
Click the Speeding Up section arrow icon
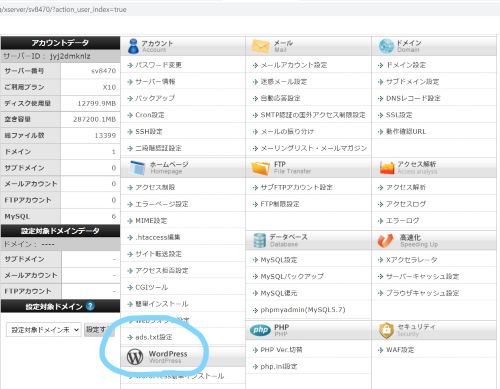386,240
